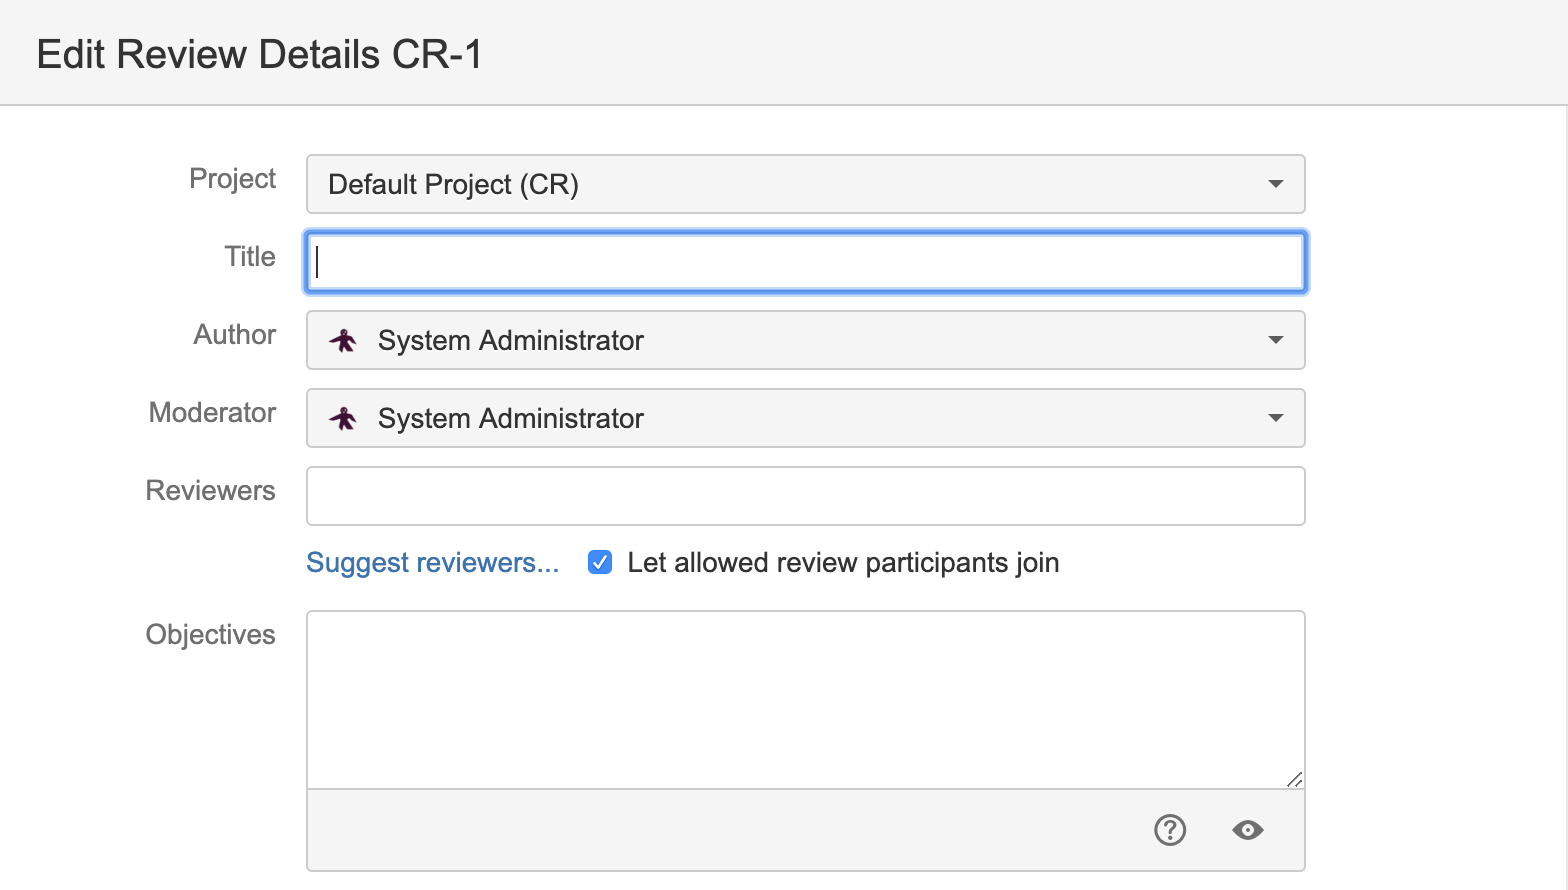The width and height of the screenshot is (1568, 890).
Task: Expand the Project dropdown arrow
Action: 1275,184
